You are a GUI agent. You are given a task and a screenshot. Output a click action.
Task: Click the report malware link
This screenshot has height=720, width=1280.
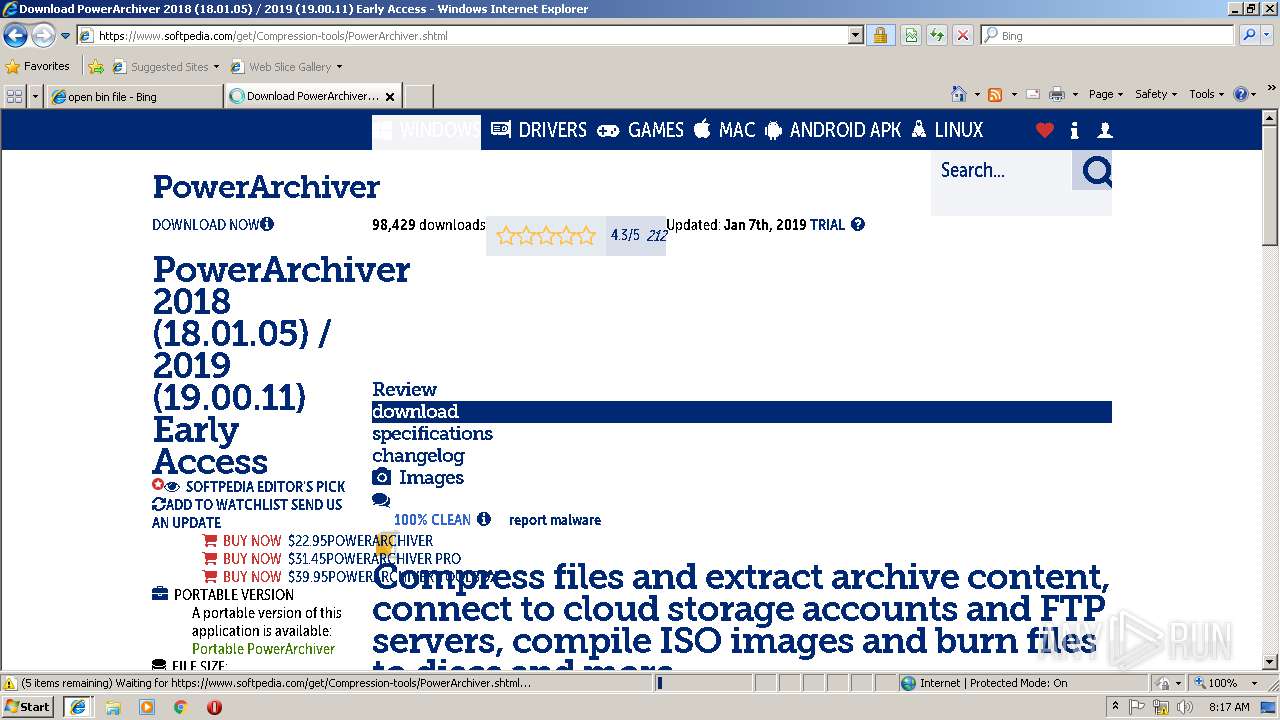click(555, 520)
